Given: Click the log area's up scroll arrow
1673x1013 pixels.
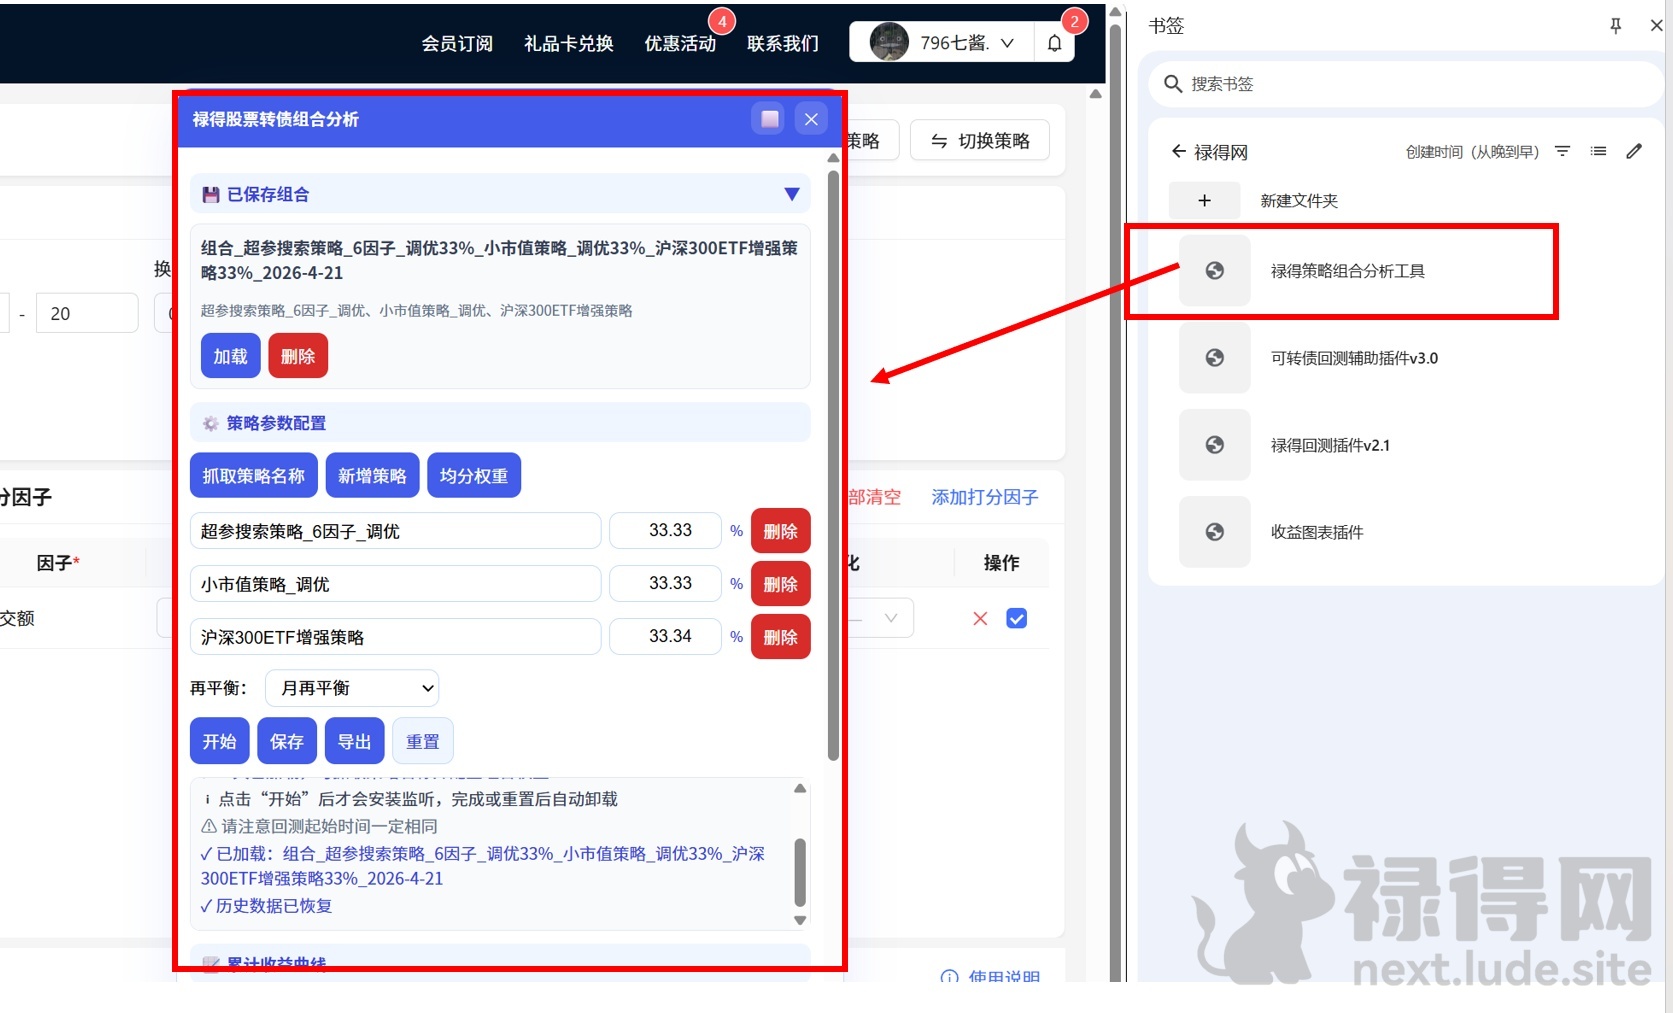Looking at the screenshot, I should pyautogui.click(x=800, y=789).
